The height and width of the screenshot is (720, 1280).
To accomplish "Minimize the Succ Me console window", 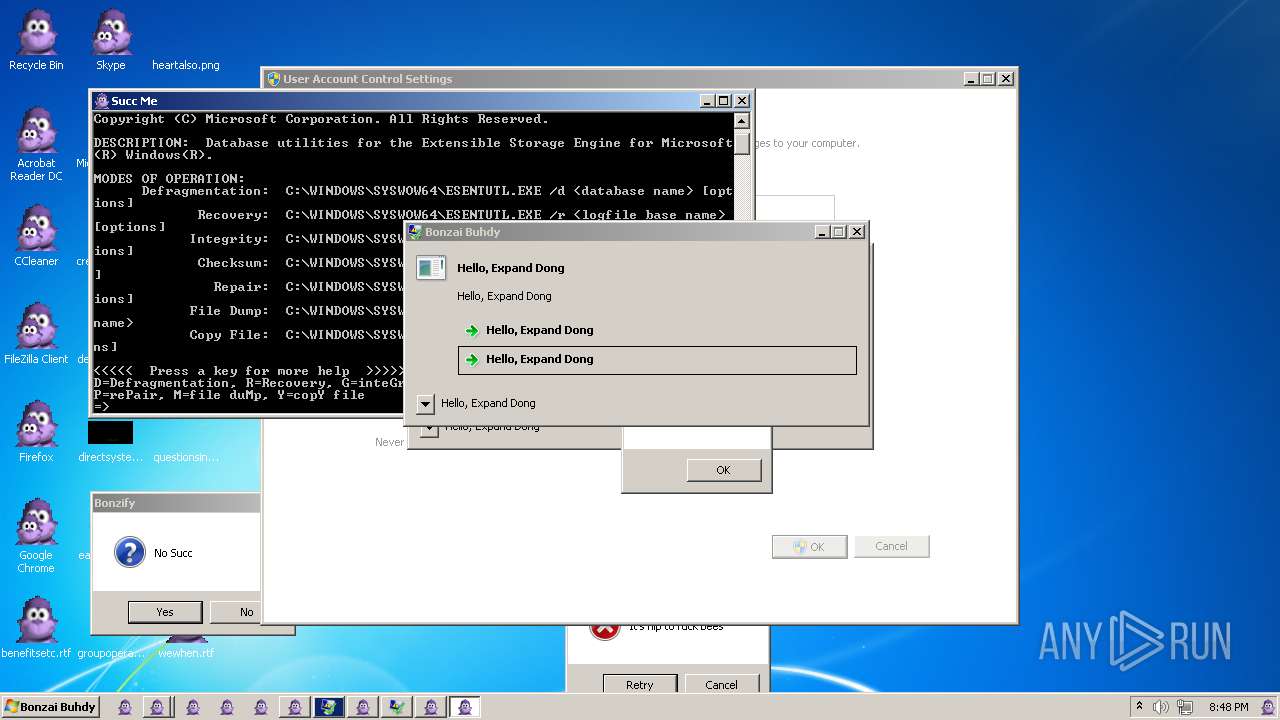I will [708, 101].
